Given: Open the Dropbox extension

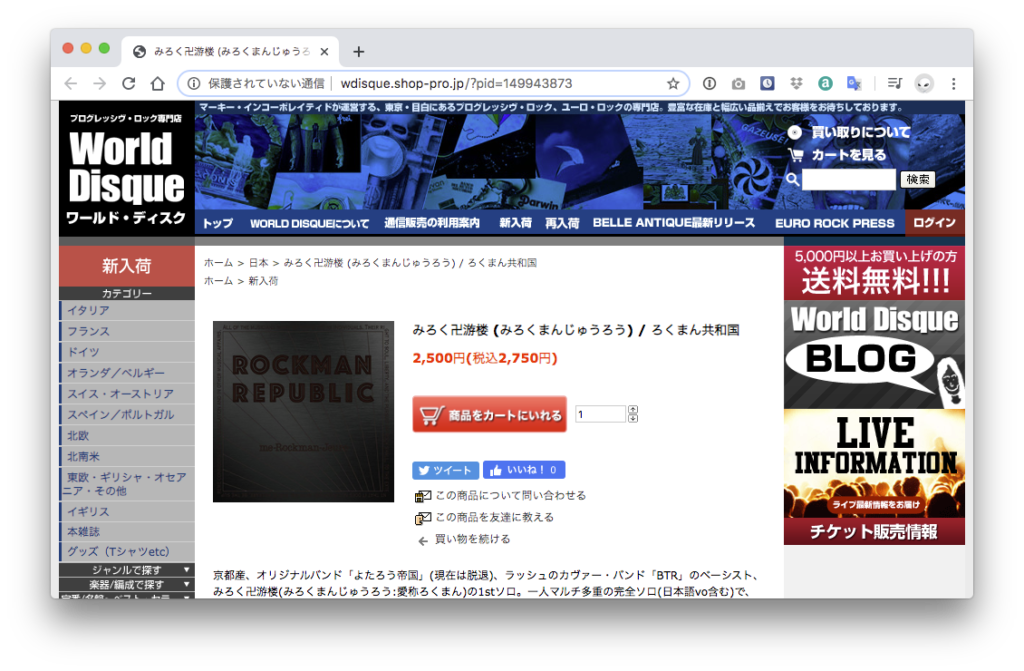Looking at the screenshot, I should point(796,84).
